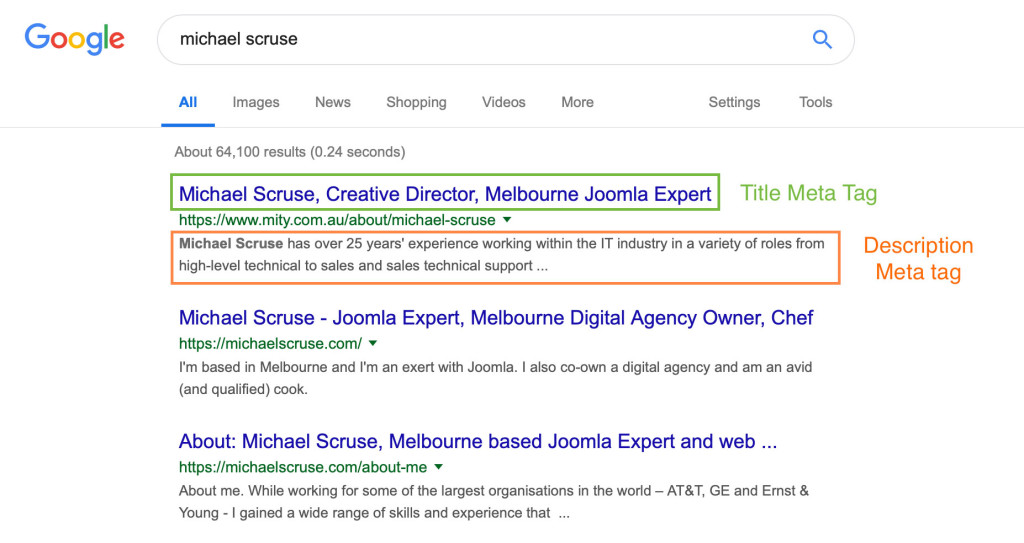The height and width of the screenshot is (543, 1024).
Task: Open search Tools options
Action: 815,102
